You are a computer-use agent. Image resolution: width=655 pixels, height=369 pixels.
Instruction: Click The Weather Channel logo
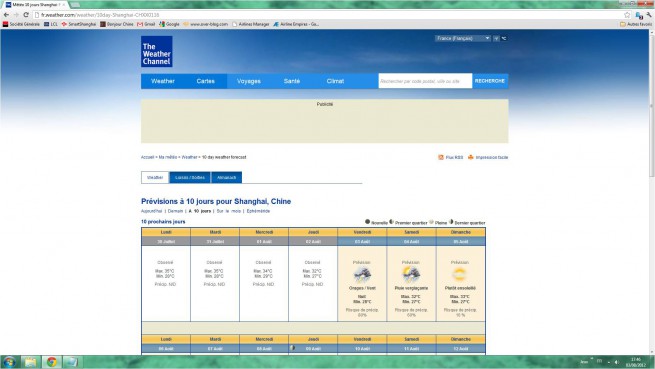pos(157,51)
